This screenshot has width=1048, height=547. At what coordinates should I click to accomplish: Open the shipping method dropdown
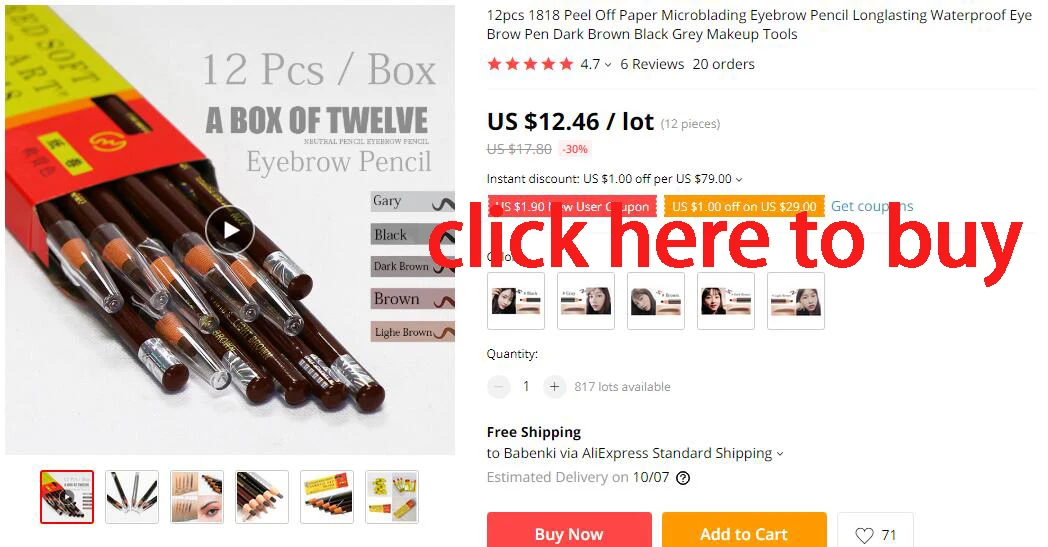click(x=779, y=453)
